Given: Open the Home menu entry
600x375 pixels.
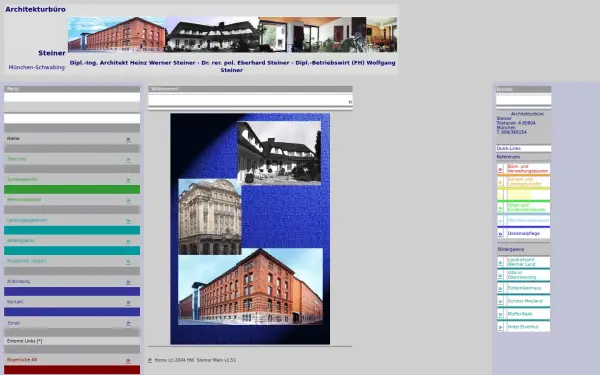Looking at the screenshot, I should click(13, 139).
